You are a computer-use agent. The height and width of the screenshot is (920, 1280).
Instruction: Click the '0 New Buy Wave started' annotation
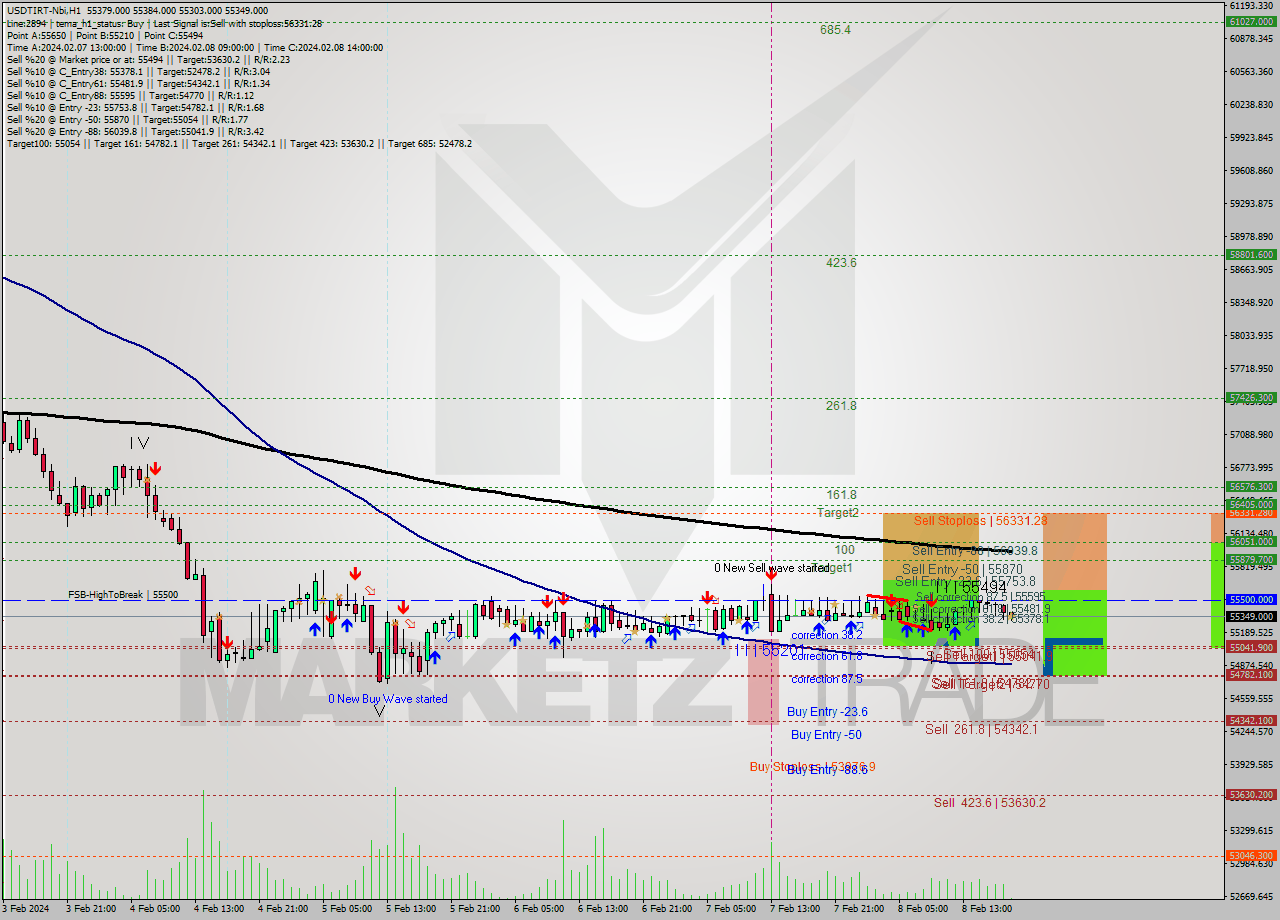click(388, 699)
